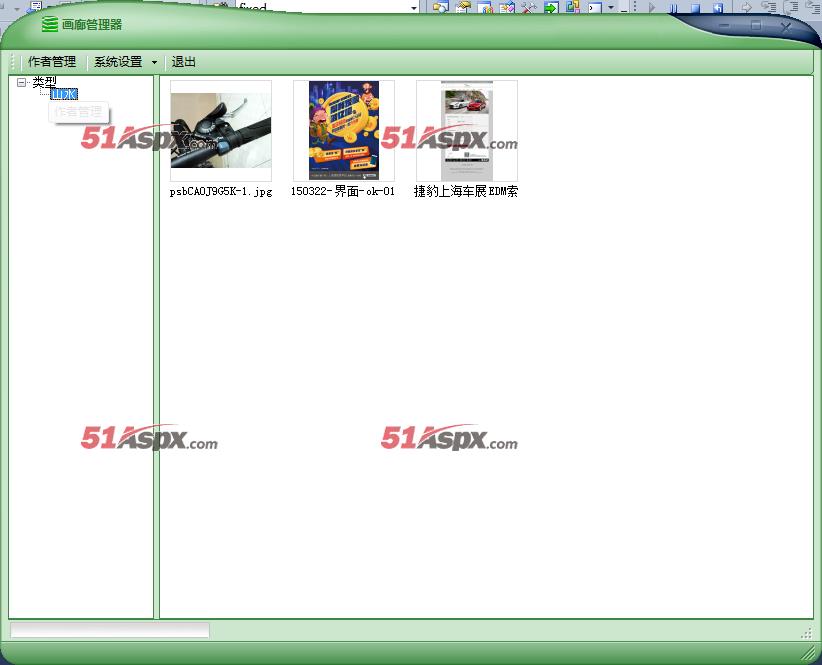Collapse the 类型 tree node
Screen dimensions: 822x665
21,82
